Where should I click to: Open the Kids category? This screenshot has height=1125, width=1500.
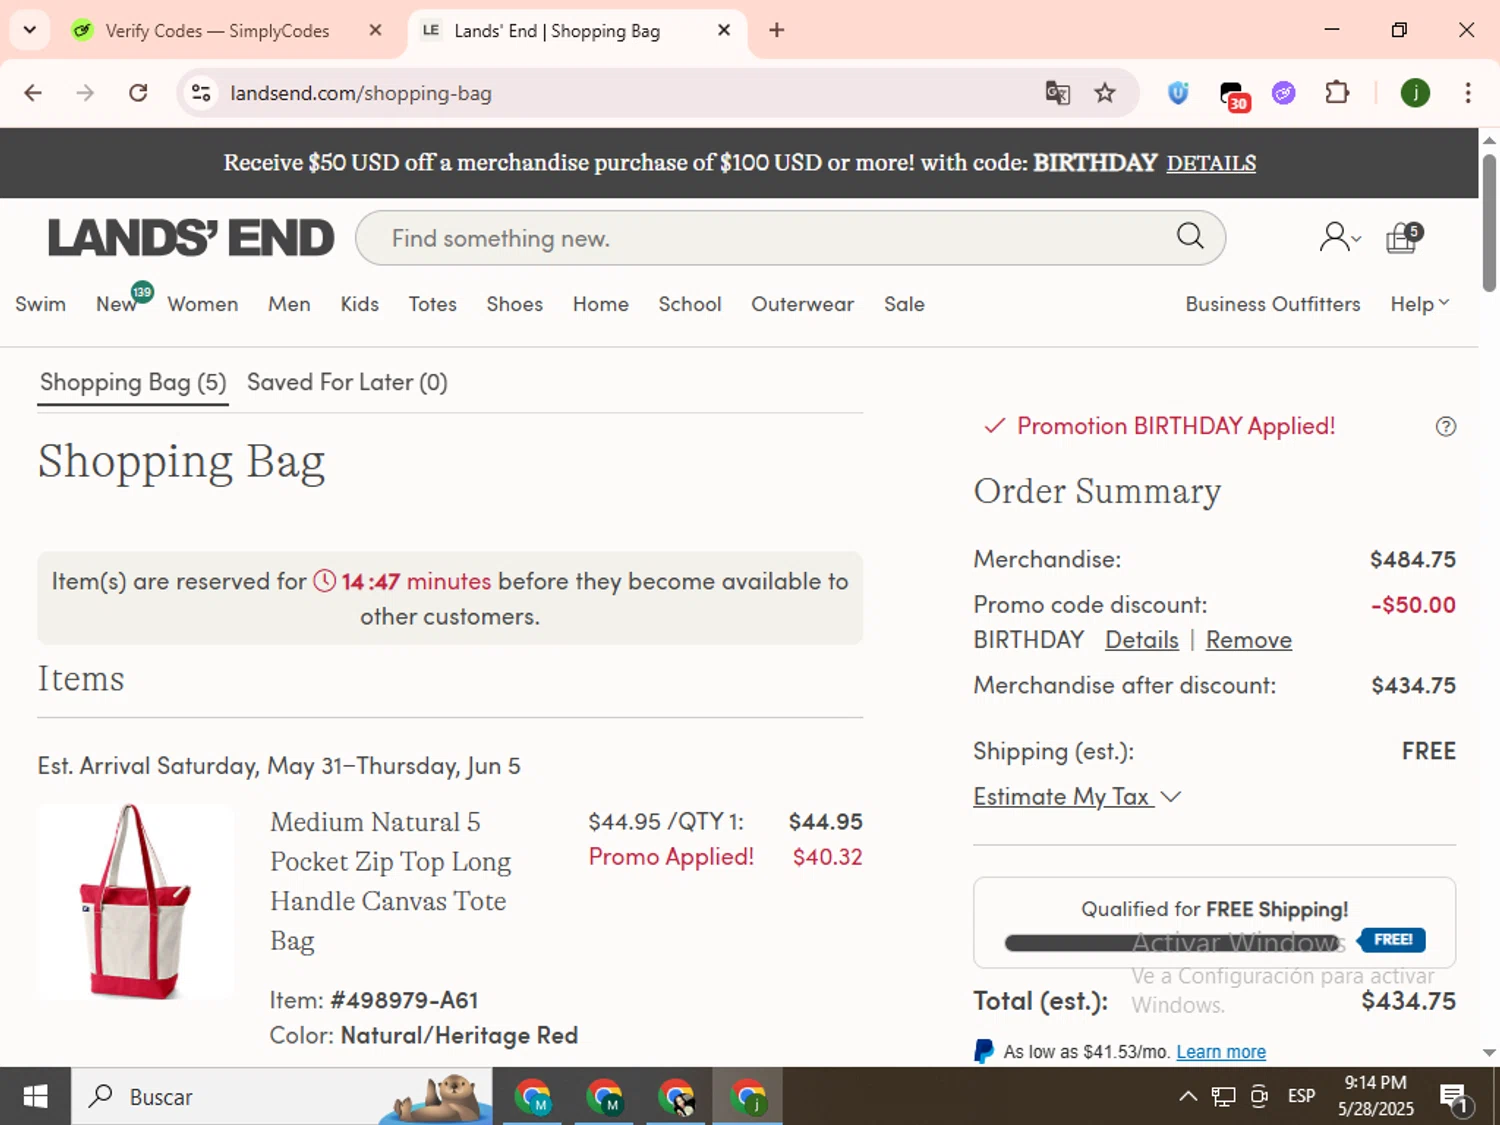(x=359, y=304)
